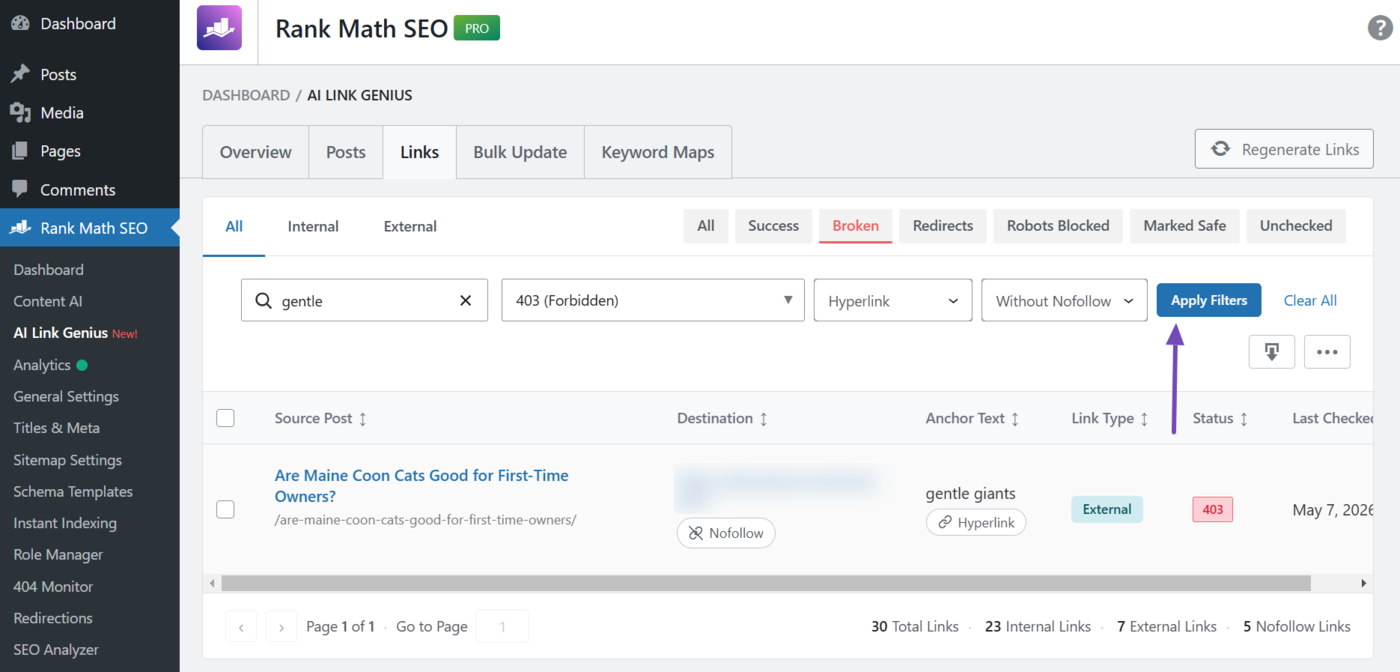Click the regenerate refresh icon
1400x672 pixels.
tap(1220, 149)
